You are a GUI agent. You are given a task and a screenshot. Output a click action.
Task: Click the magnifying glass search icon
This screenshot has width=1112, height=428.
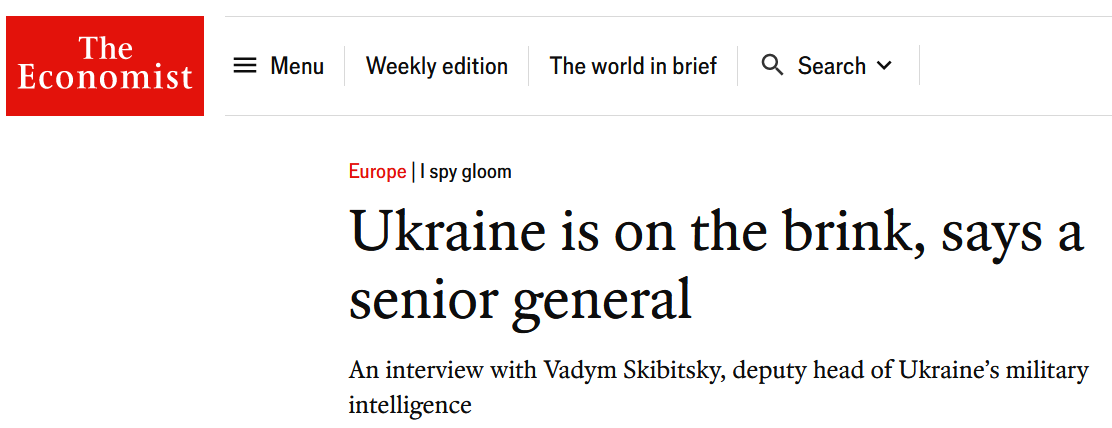click(x=772, y=66)
